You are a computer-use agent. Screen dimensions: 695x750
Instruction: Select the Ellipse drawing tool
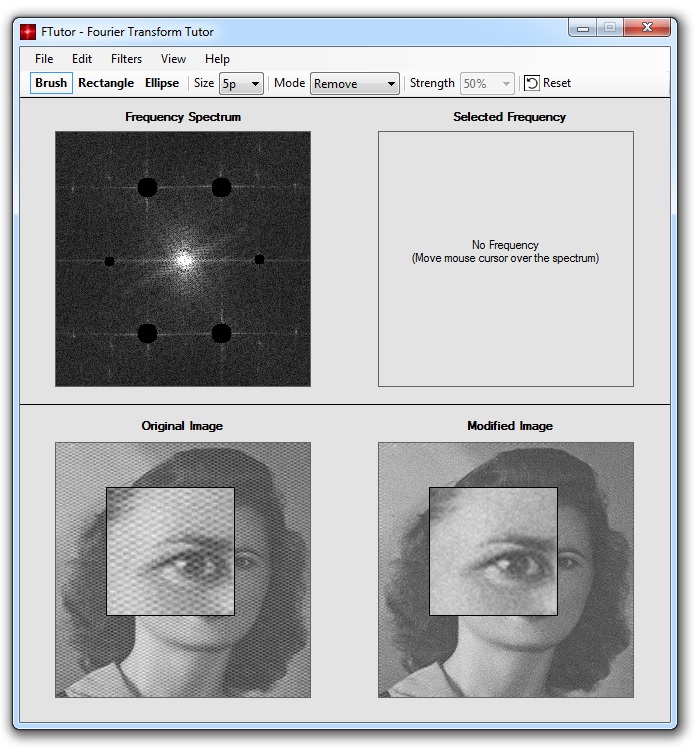162,83
